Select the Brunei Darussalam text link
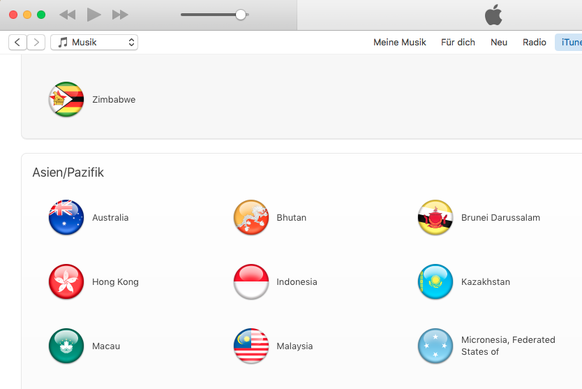The width and height of the screenshot is (582, 389). pyautogui.click(x=501, y=218)
